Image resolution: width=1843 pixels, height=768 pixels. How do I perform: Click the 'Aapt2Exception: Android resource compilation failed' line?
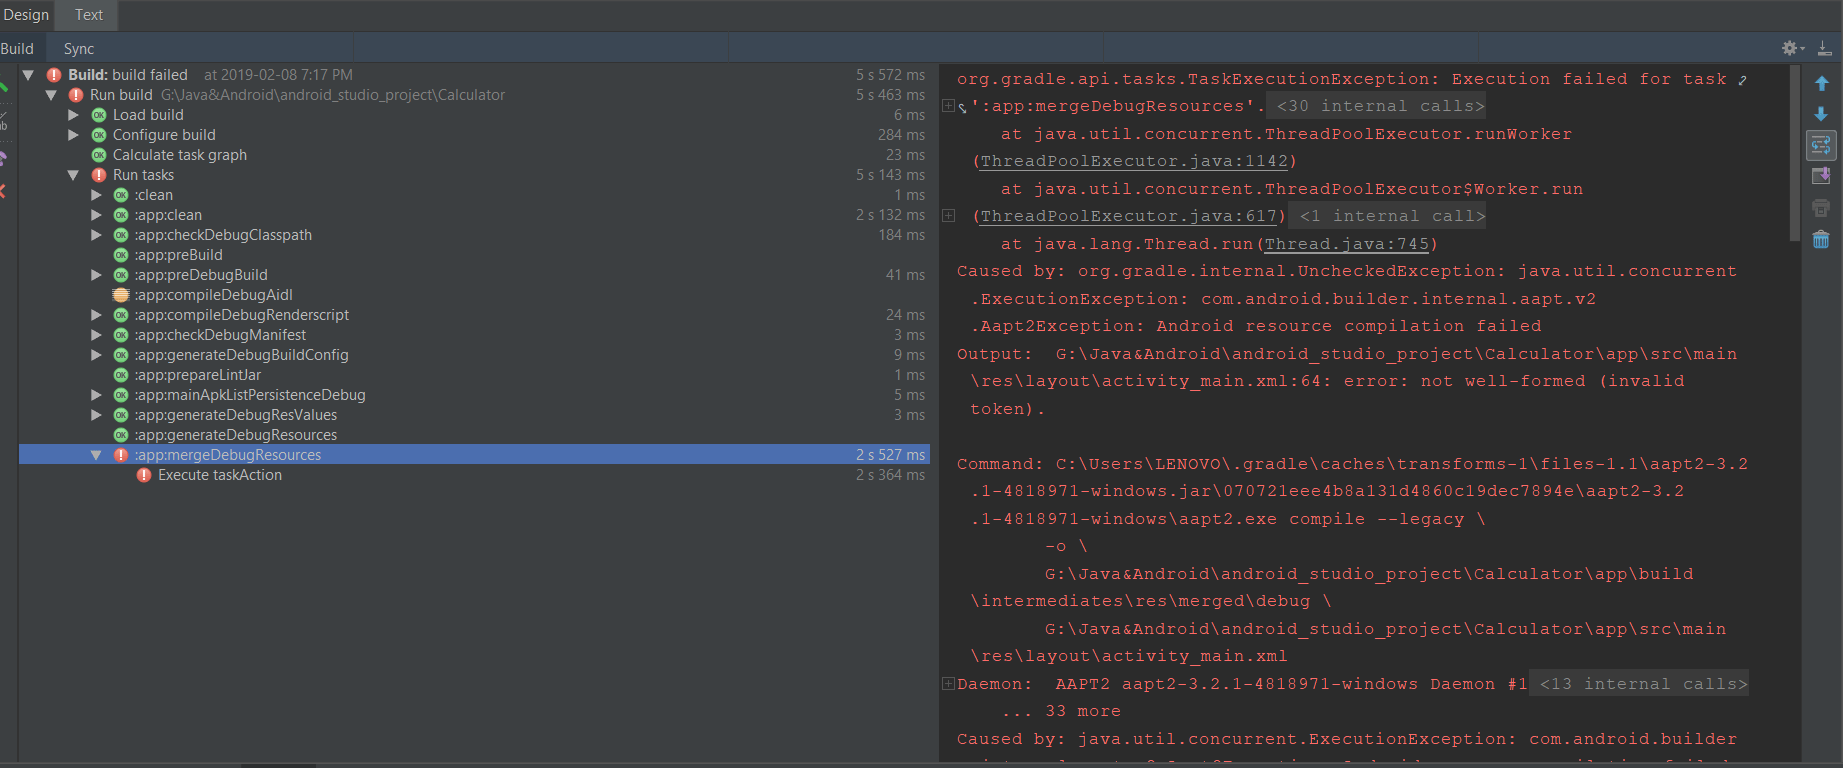pos(1256,326)
